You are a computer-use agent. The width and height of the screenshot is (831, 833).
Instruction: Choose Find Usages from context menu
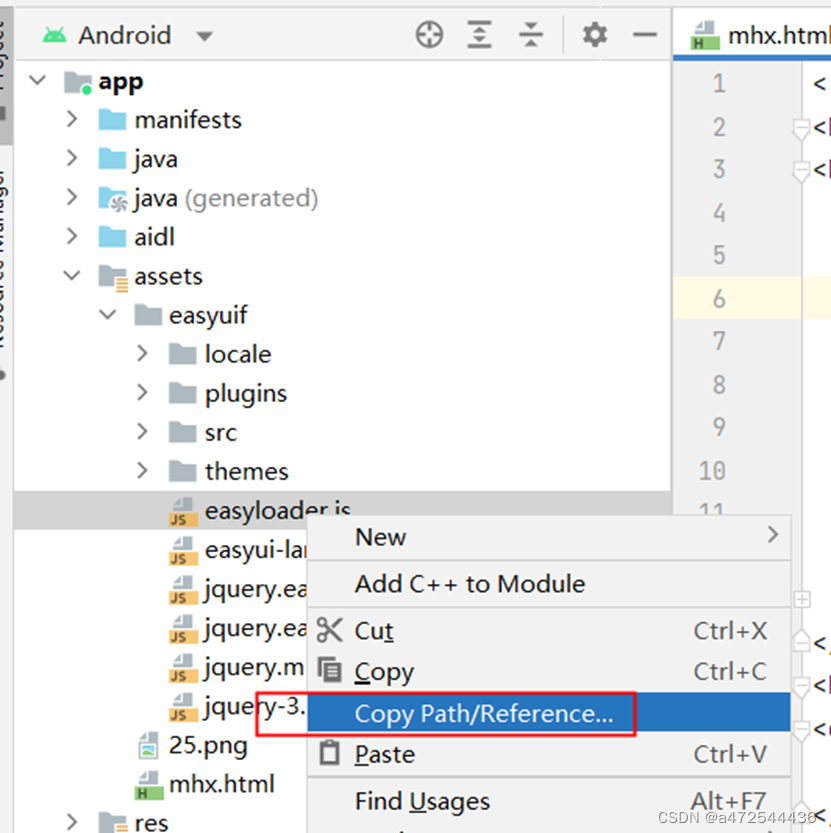click(x=421, y=801)
